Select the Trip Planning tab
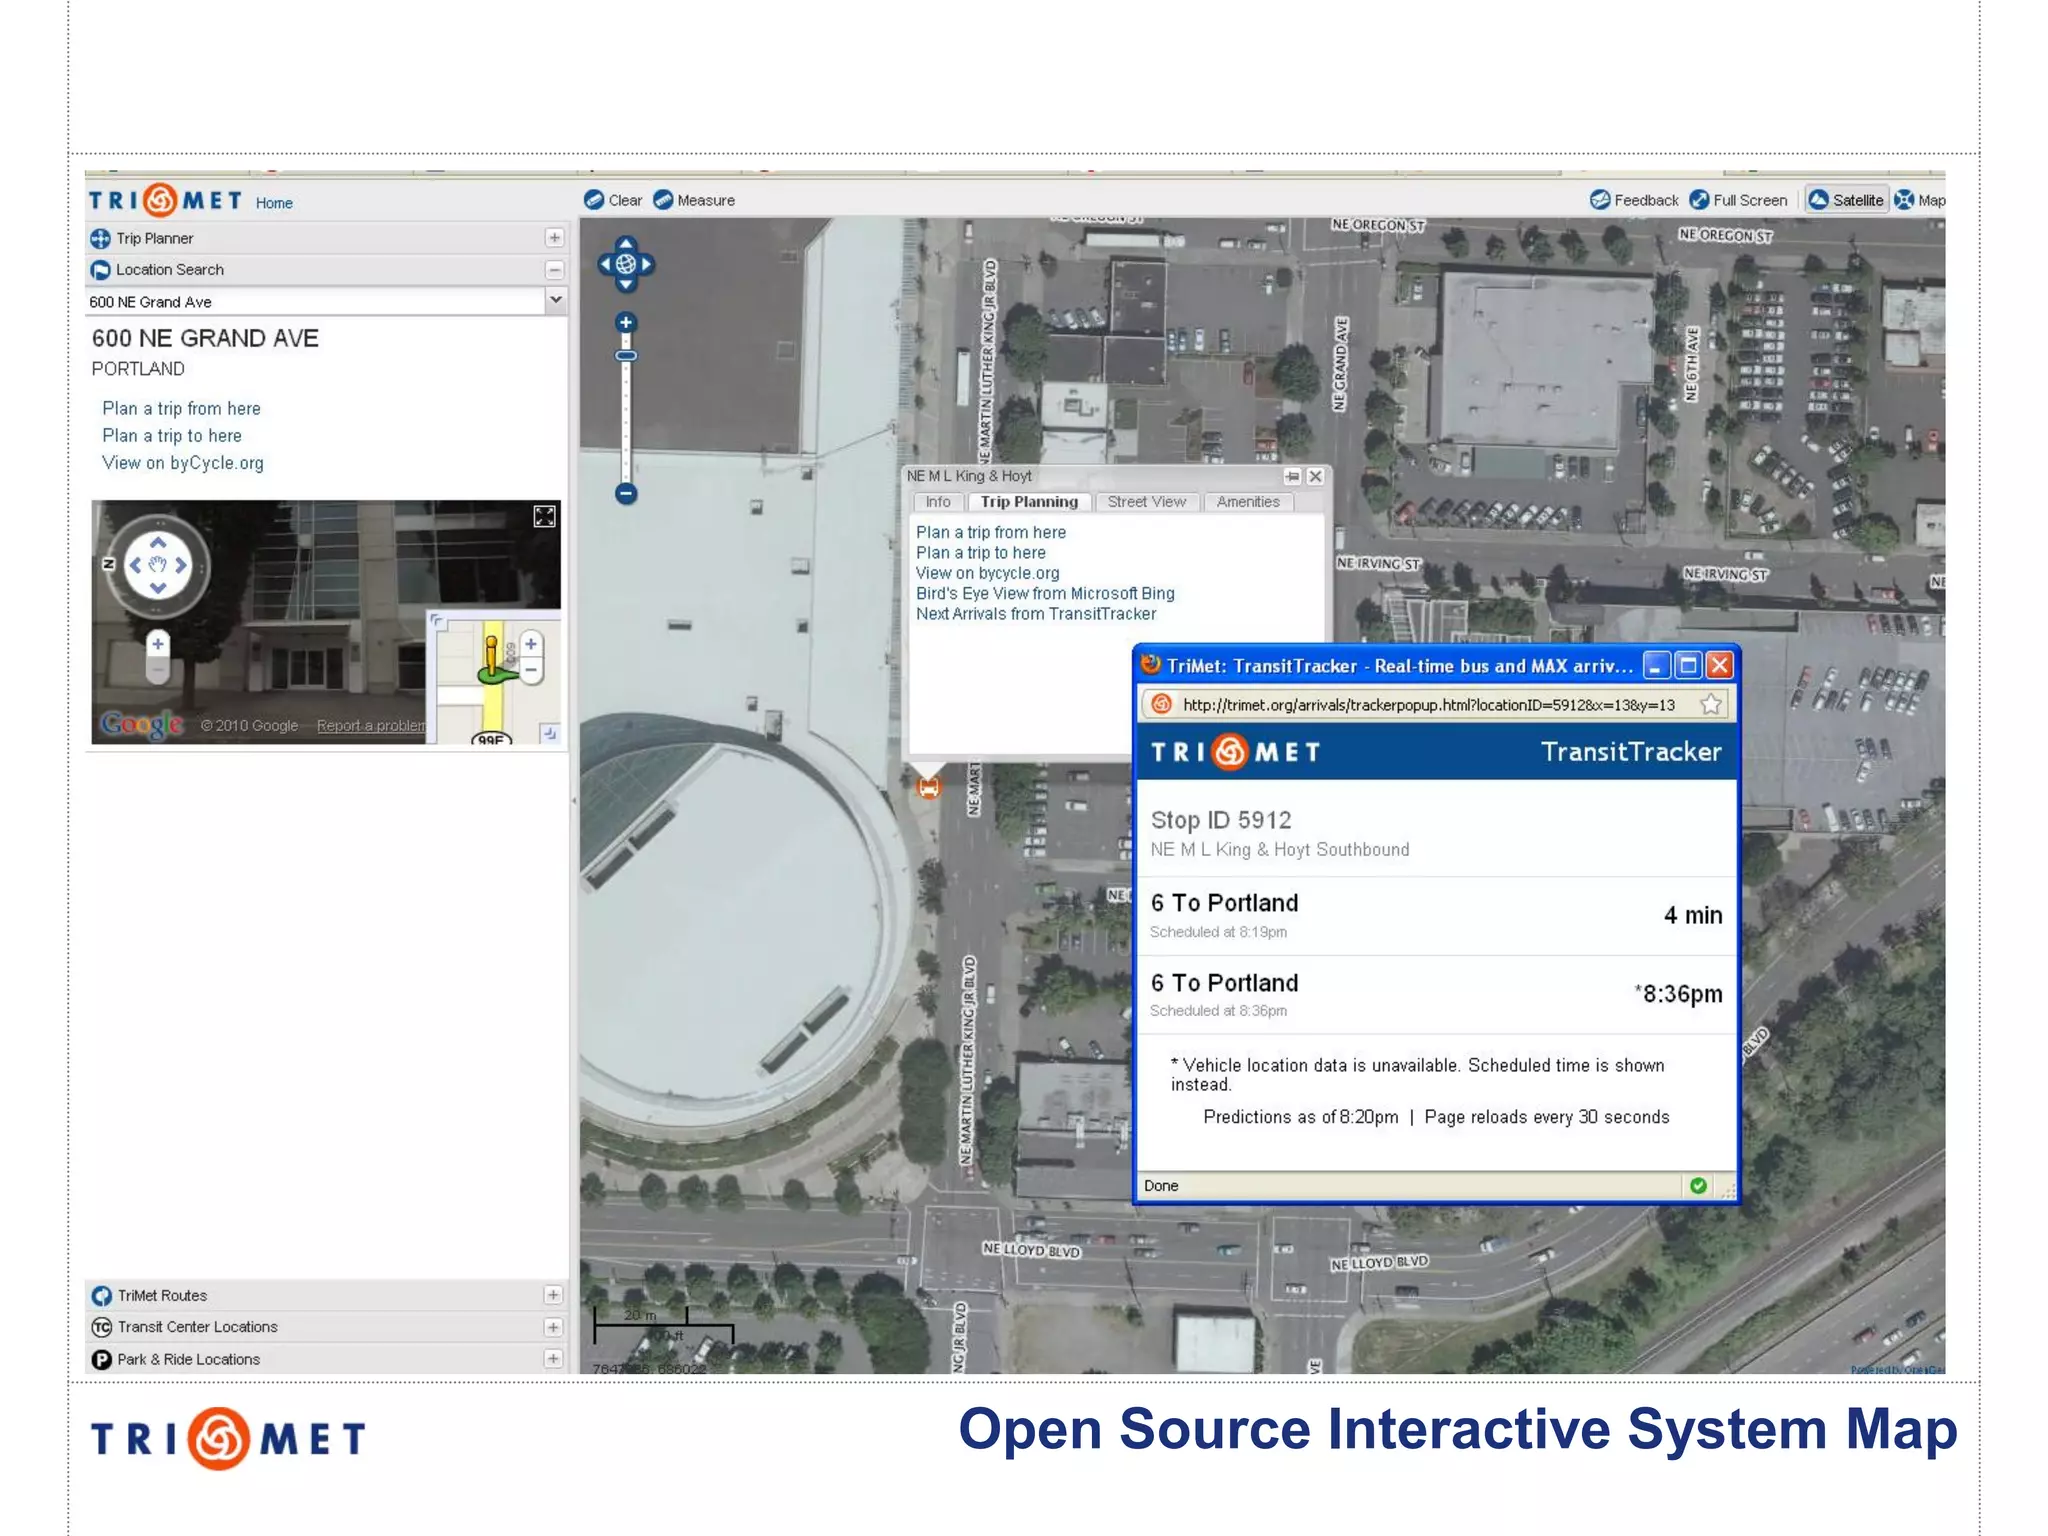The image size is (2048, 1536). tap(1029, 502)
